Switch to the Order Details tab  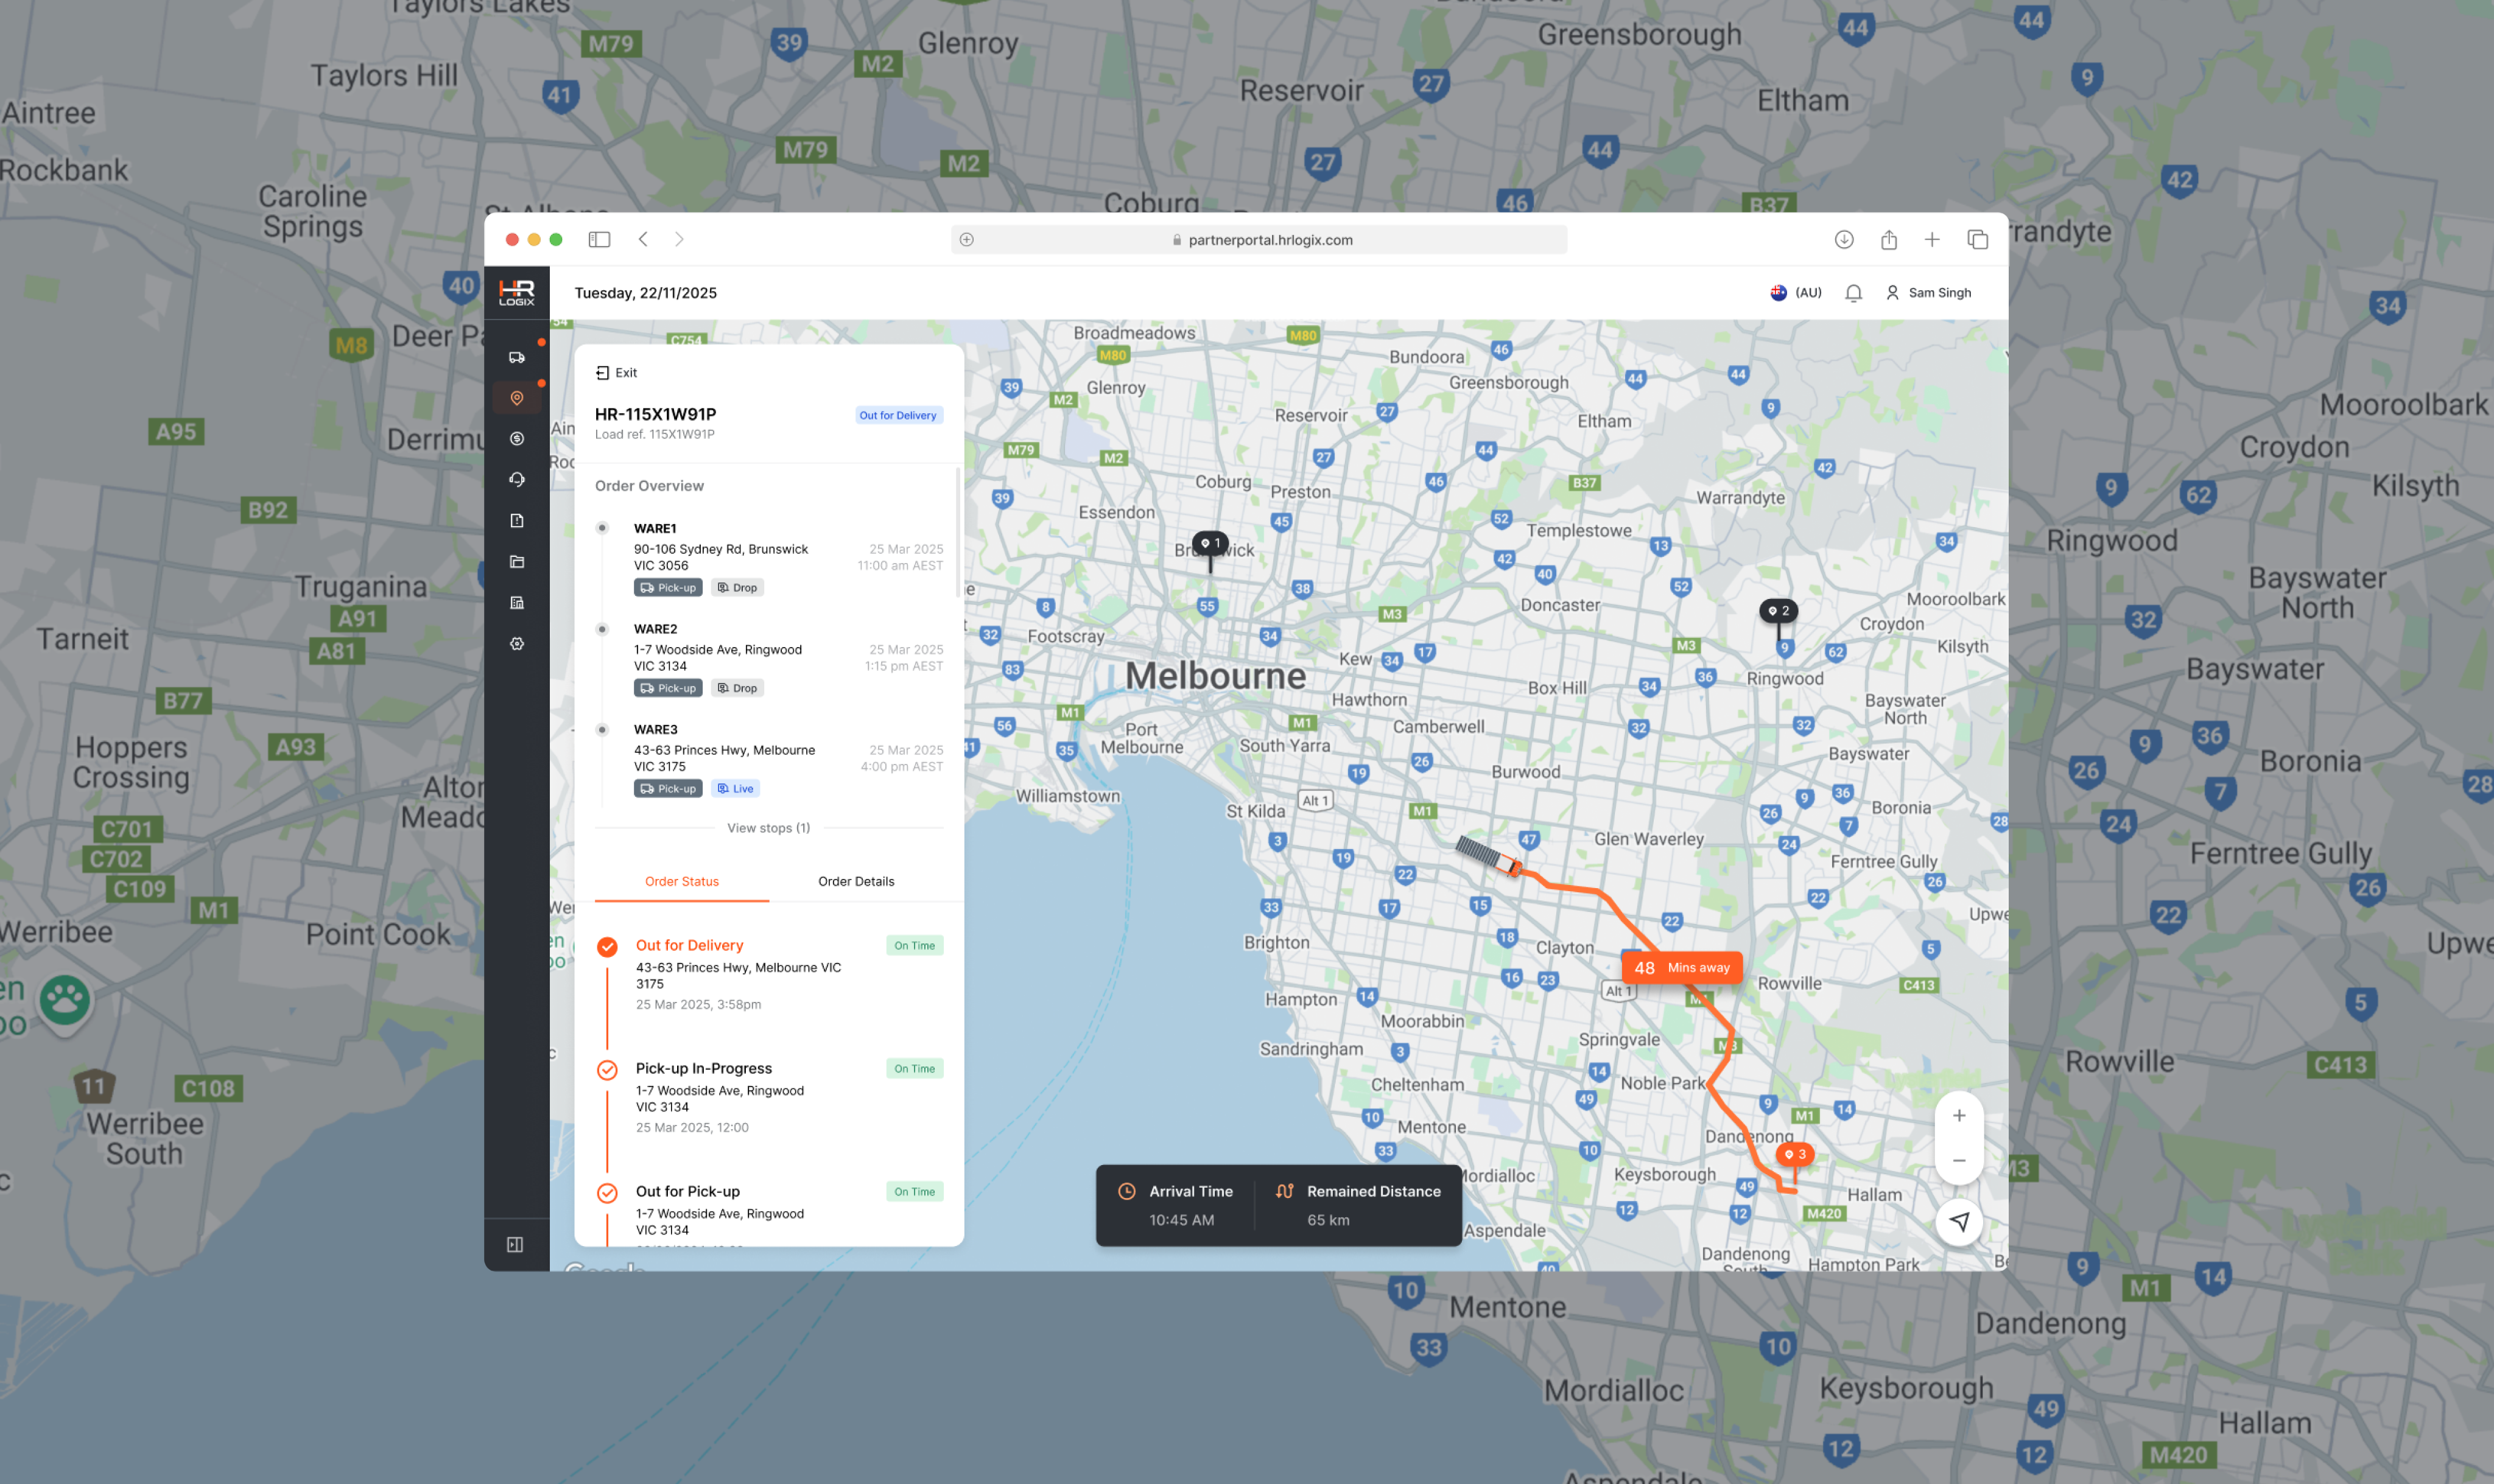[x=856, y=881]
